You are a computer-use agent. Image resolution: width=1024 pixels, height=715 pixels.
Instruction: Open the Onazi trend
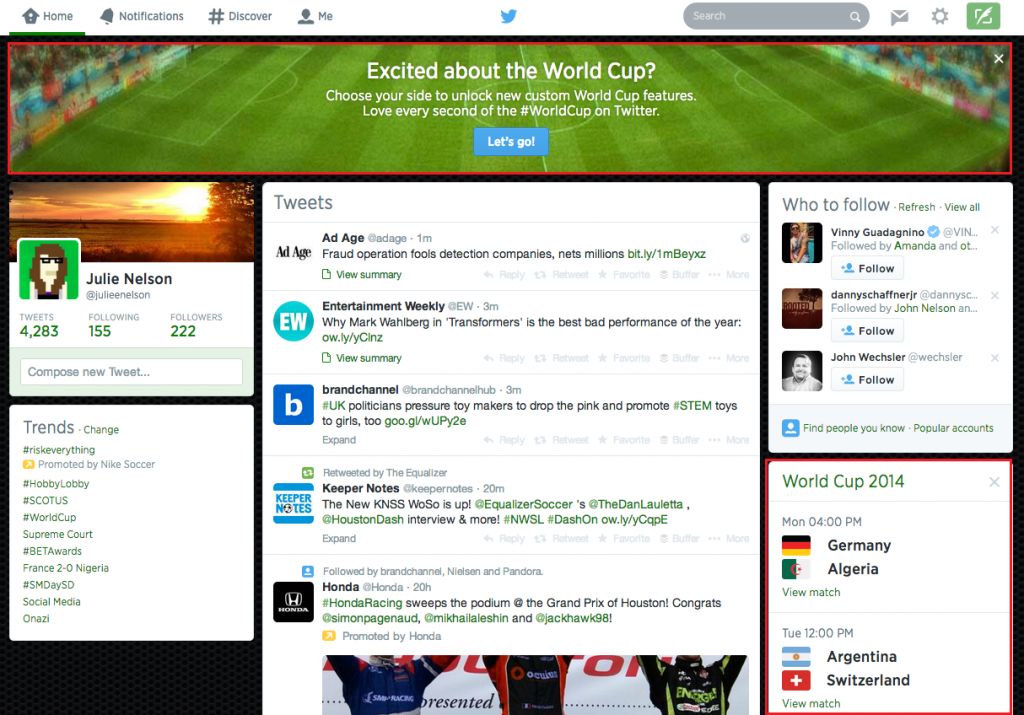coord(36,618)
